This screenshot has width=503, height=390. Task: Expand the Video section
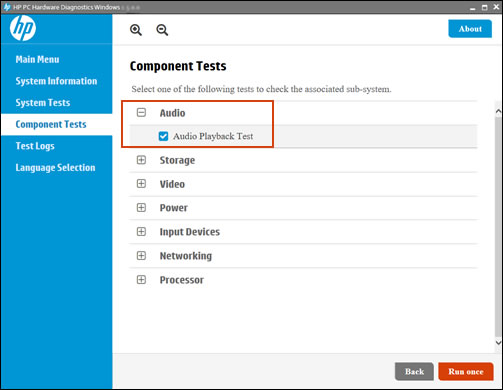(141, 184)
